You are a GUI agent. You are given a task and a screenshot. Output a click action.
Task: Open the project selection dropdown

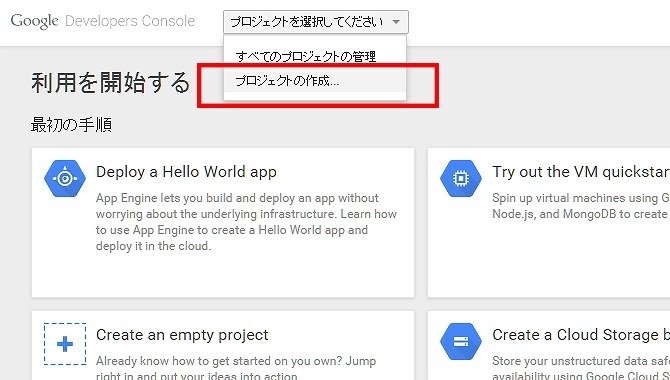point(315,22)
